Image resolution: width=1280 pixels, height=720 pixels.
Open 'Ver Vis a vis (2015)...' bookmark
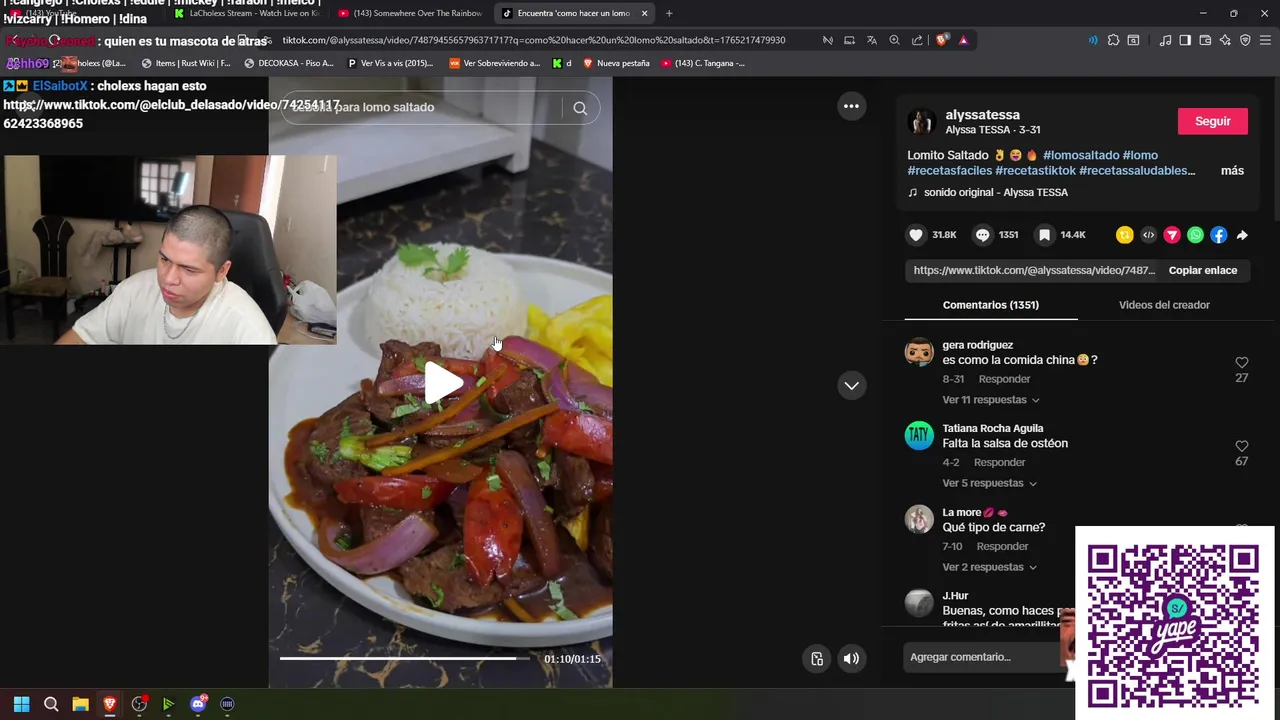(390, 63)
